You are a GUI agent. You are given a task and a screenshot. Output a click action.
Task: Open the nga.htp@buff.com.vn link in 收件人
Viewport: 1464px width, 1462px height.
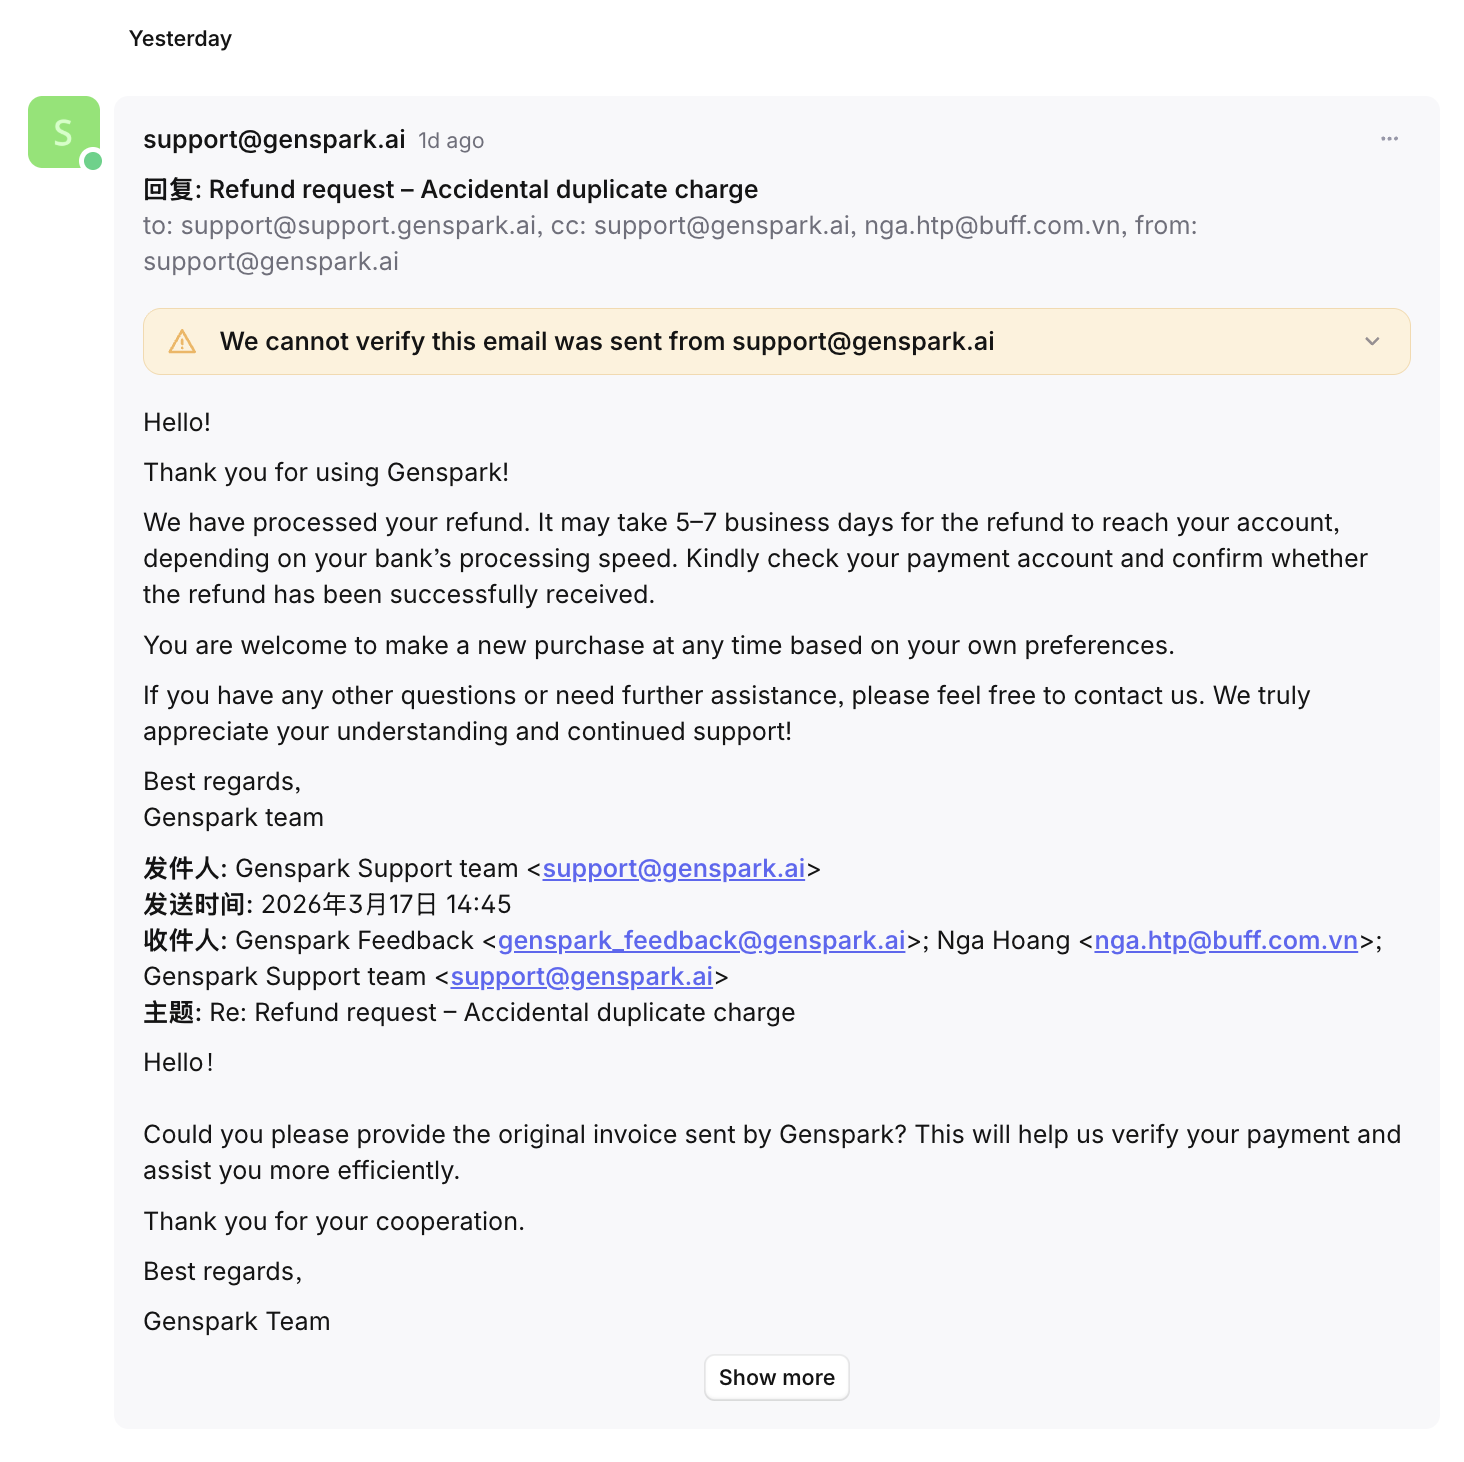(1226, 941)
